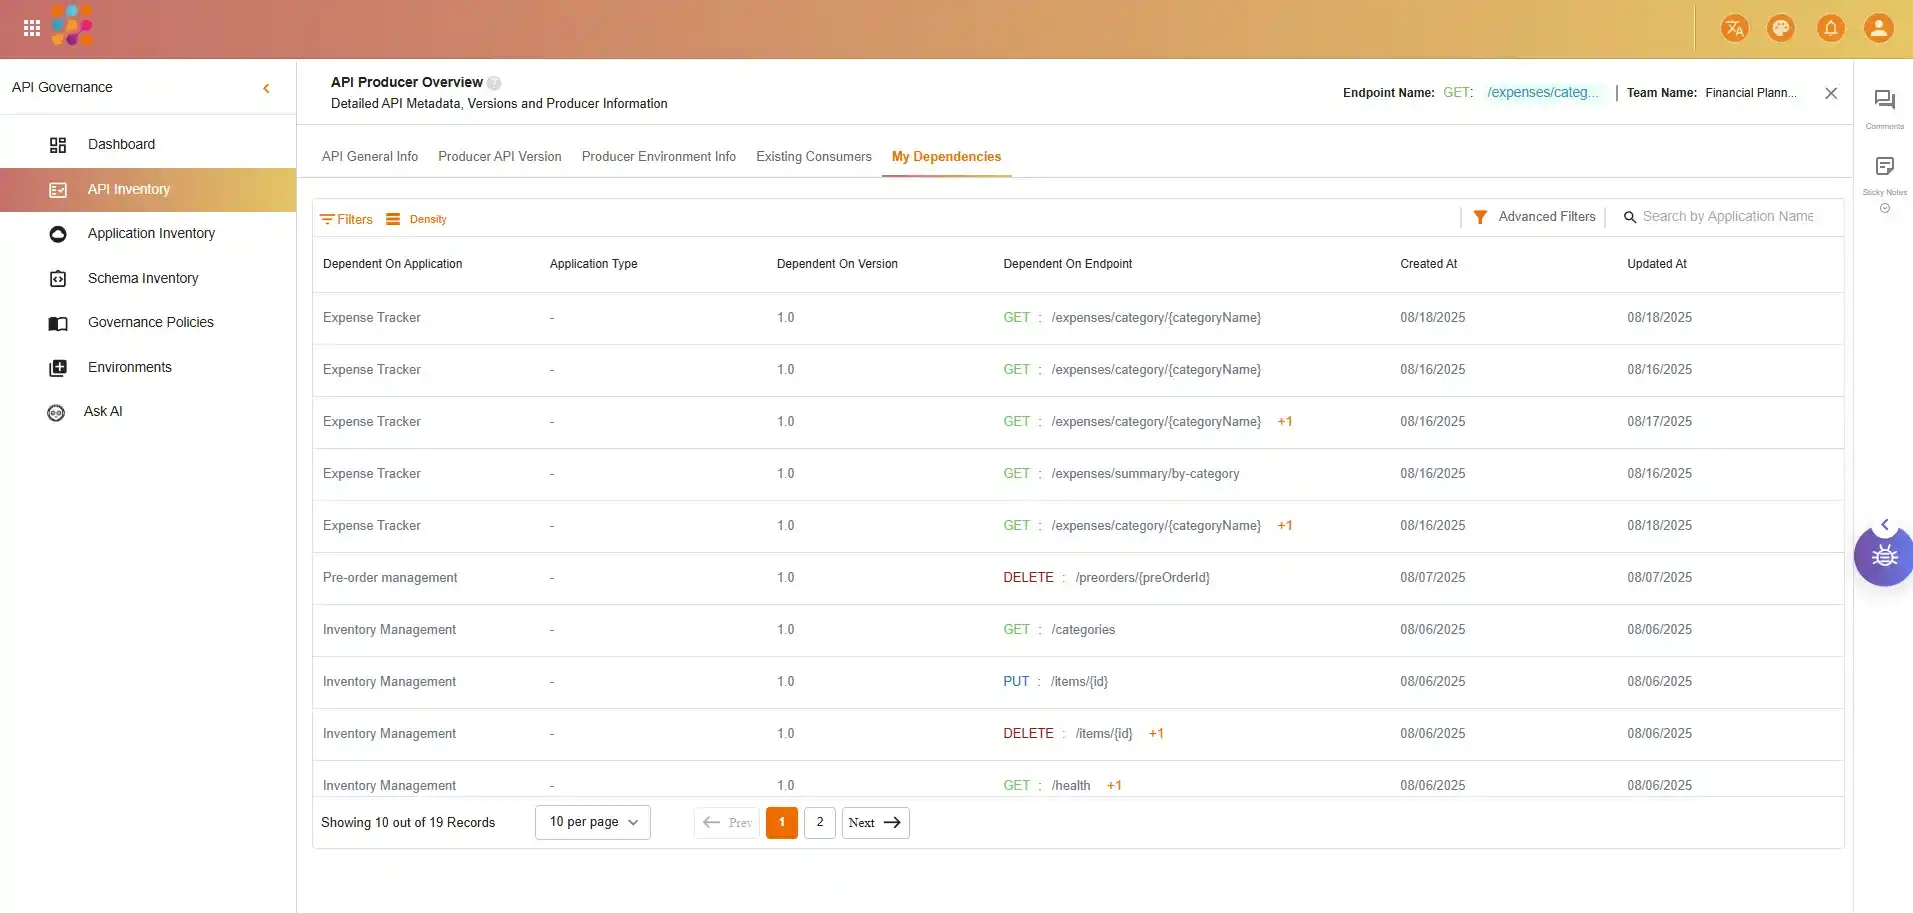Close the API Producer Overview panel

(x=1831, y=93)
